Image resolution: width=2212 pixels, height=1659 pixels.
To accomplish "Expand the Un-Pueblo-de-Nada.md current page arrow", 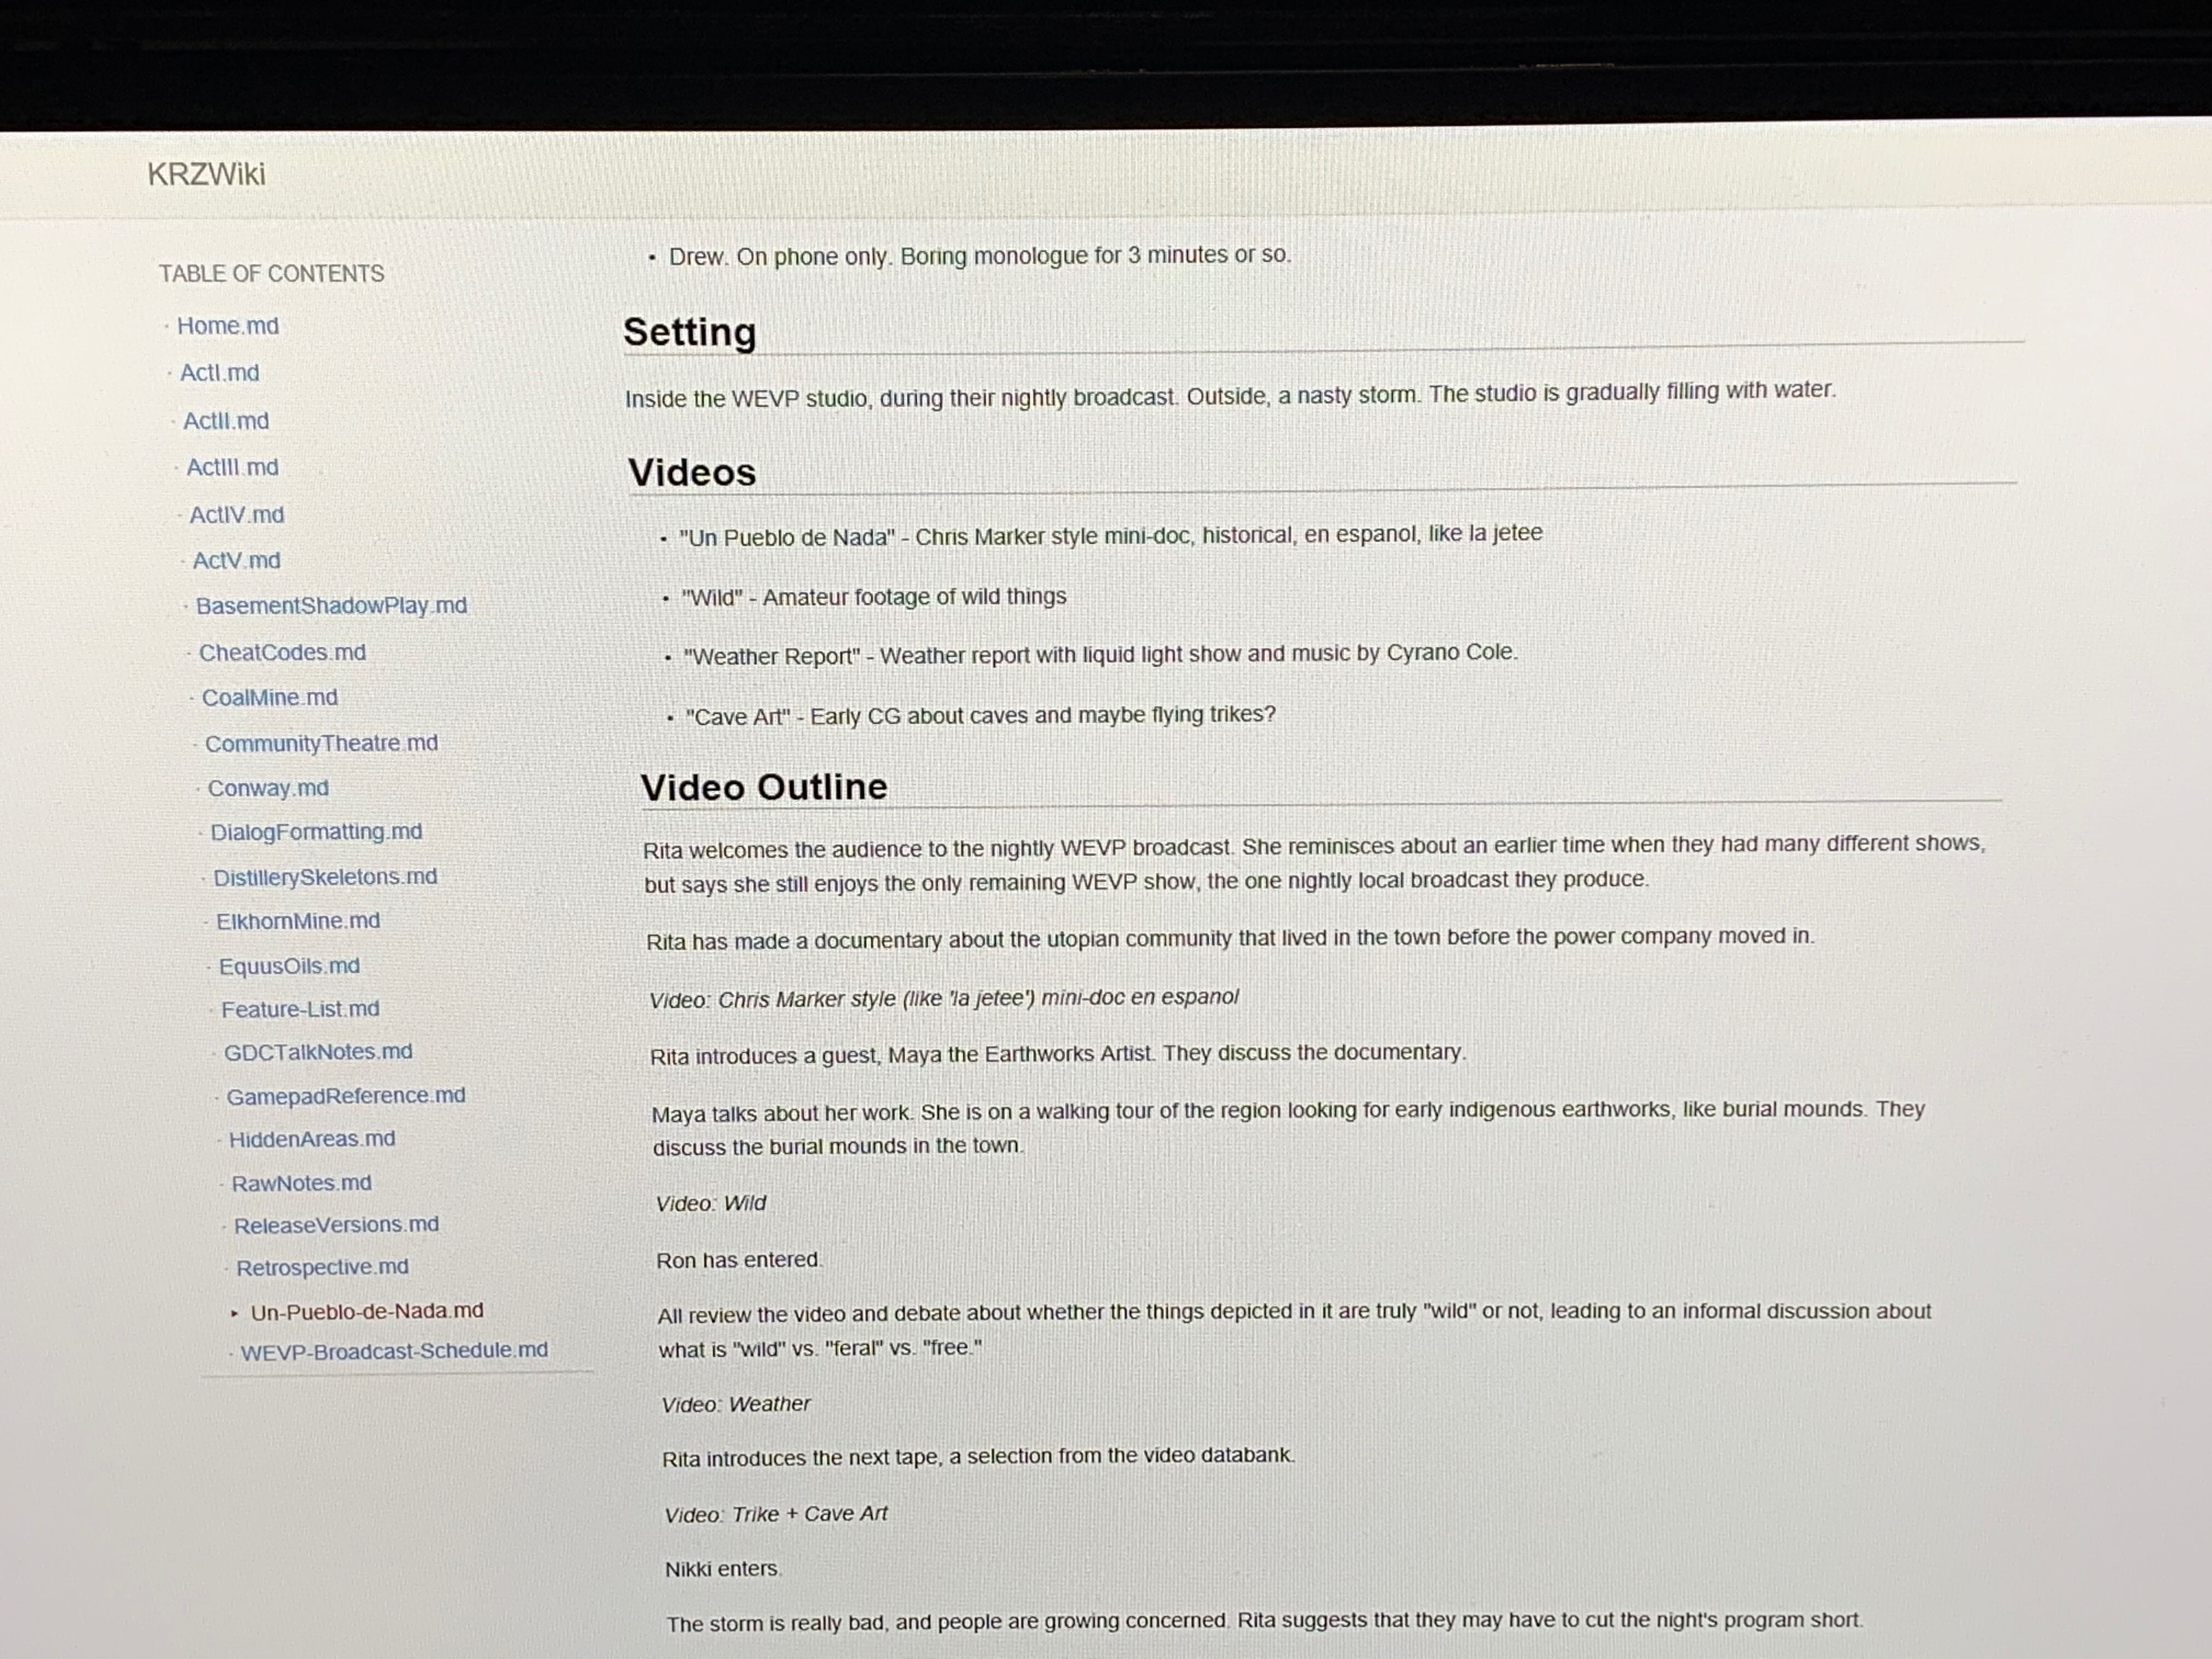I will click(x=234, y=1314).
